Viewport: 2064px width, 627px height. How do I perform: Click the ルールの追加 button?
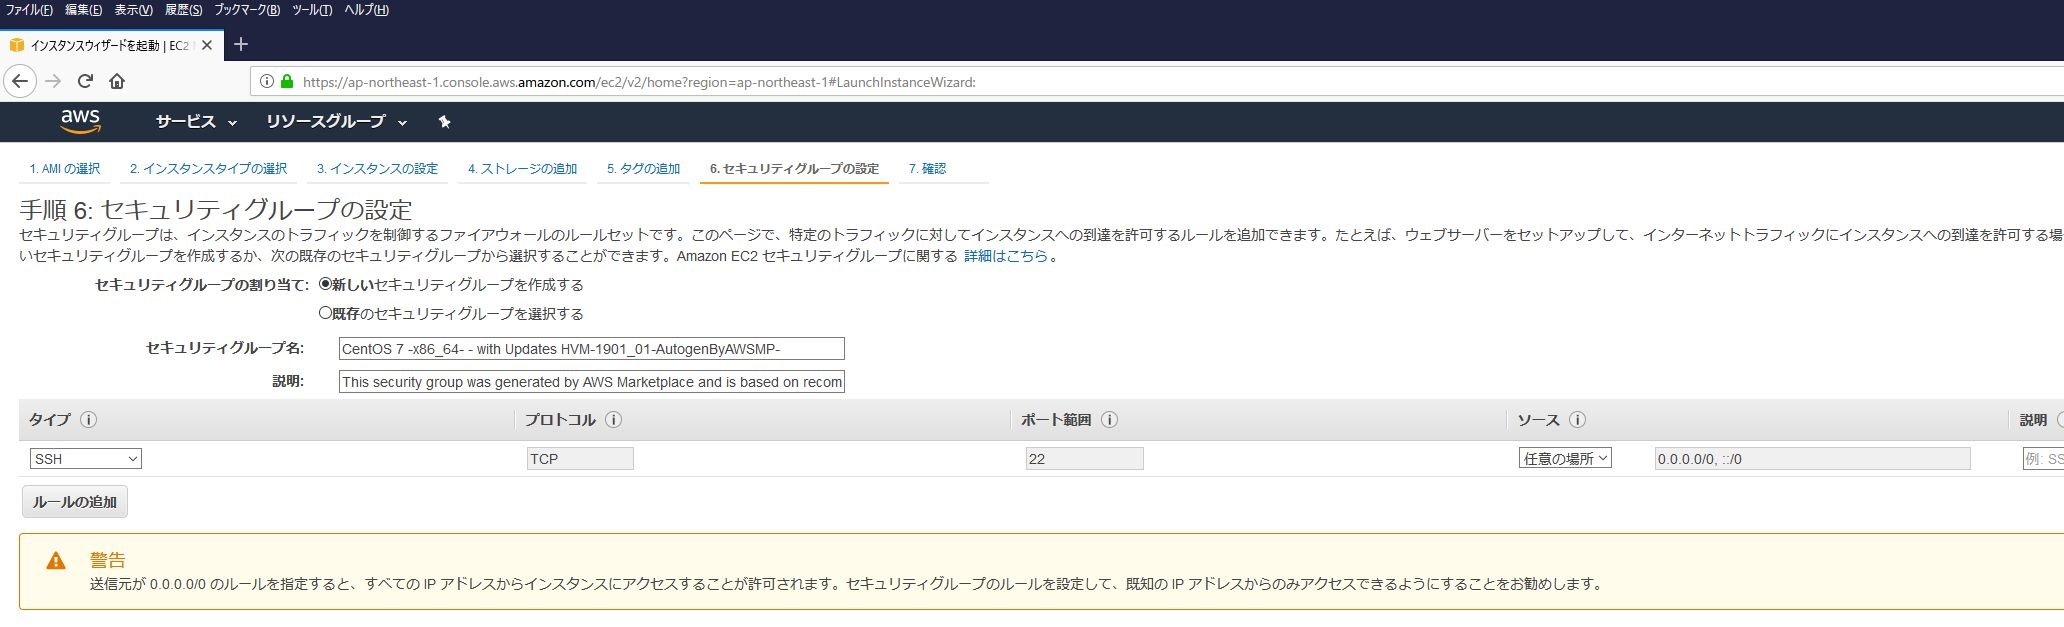pyautogui.click(x=75, y=502)
